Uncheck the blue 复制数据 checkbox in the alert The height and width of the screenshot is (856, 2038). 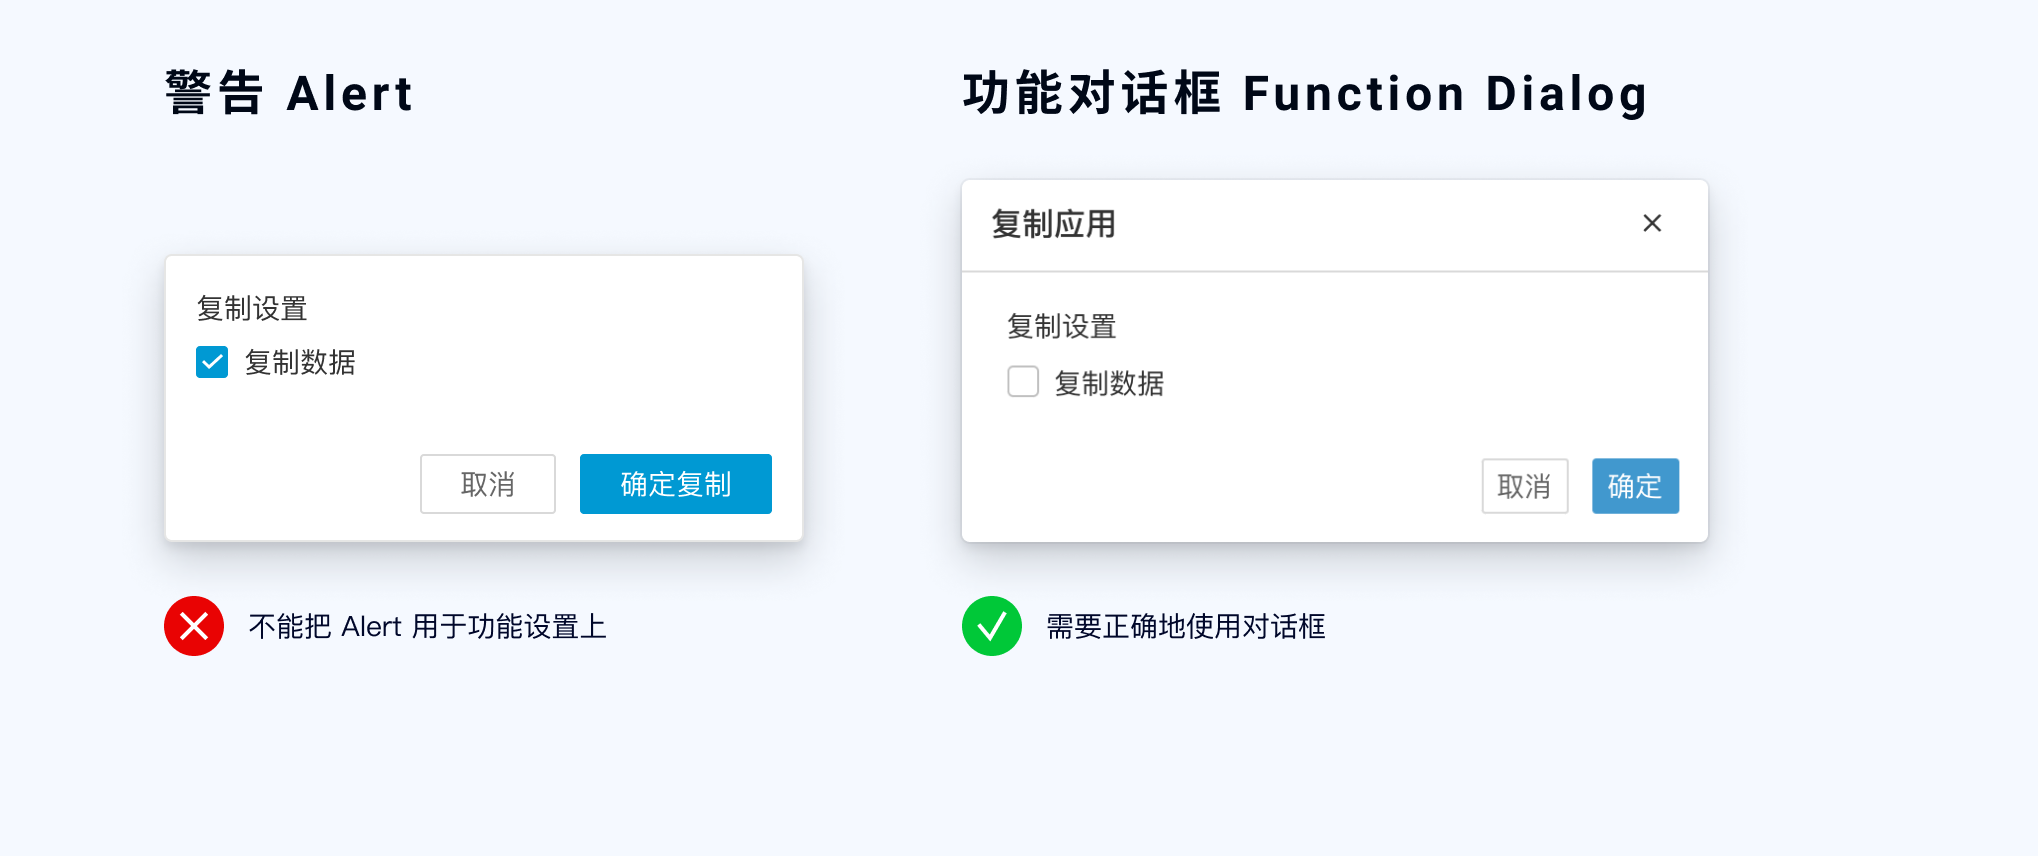point(212,362)
